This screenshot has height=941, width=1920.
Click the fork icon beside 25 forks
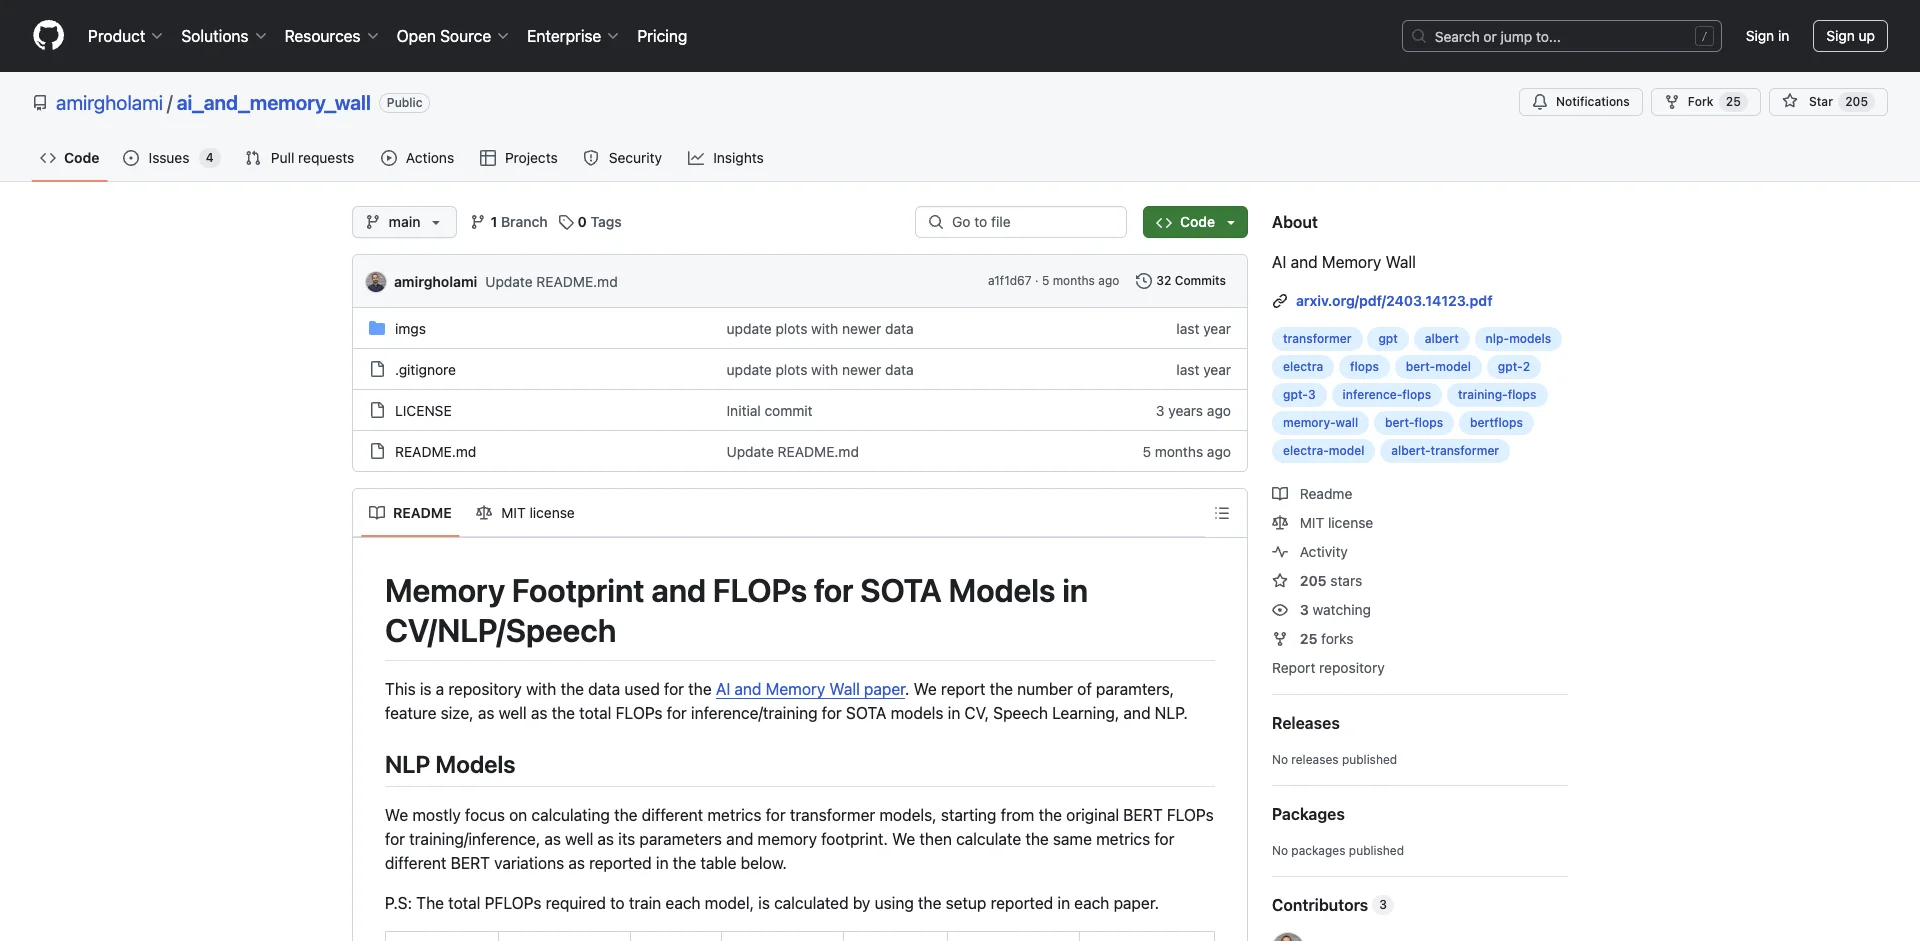point(1280,639)
